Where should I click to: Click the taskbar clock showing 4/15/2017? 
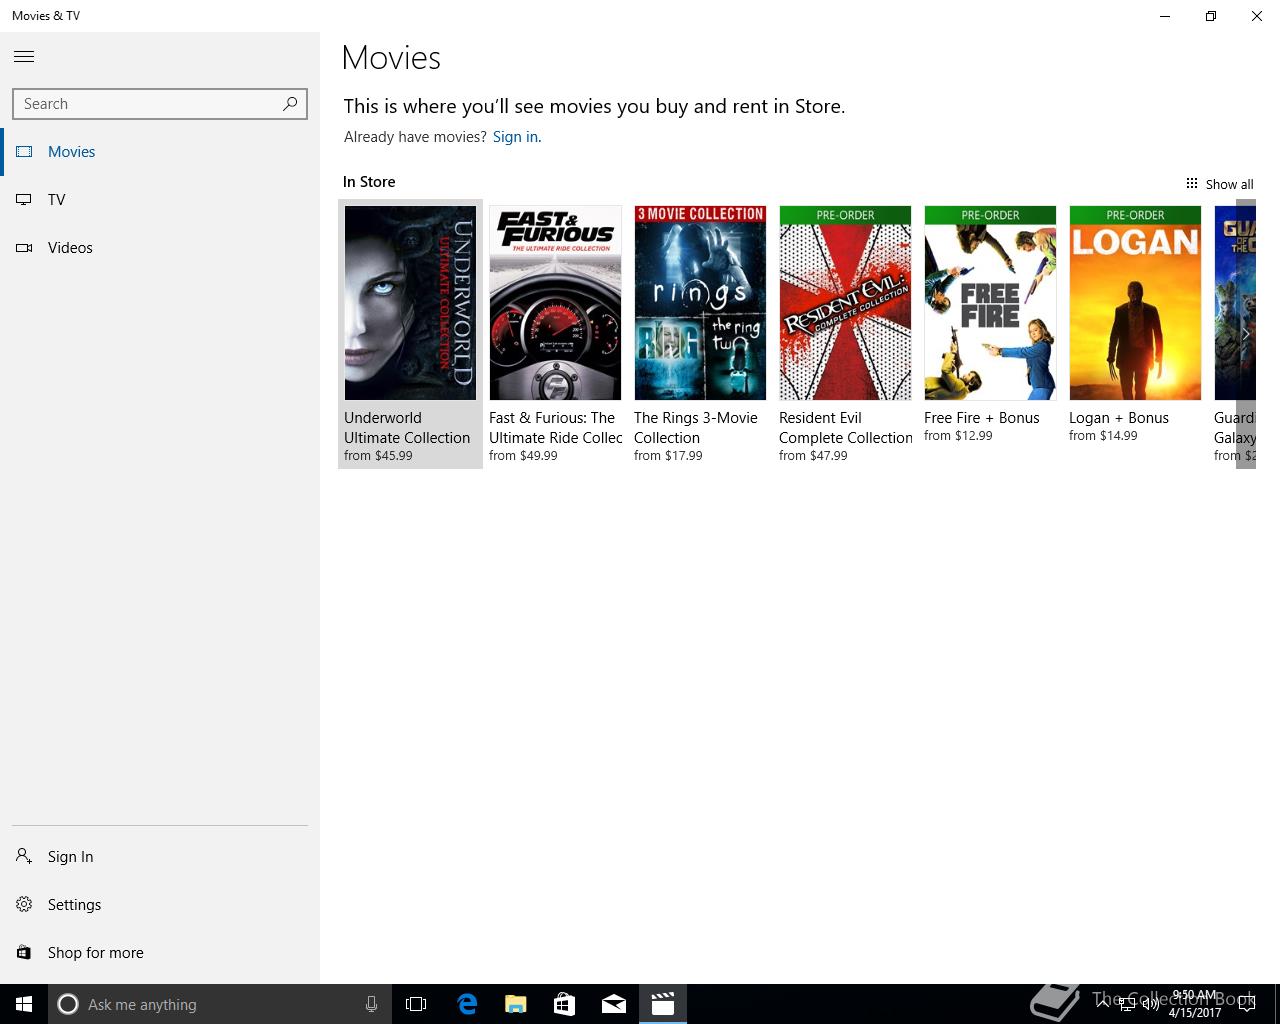point(1195,1004)
